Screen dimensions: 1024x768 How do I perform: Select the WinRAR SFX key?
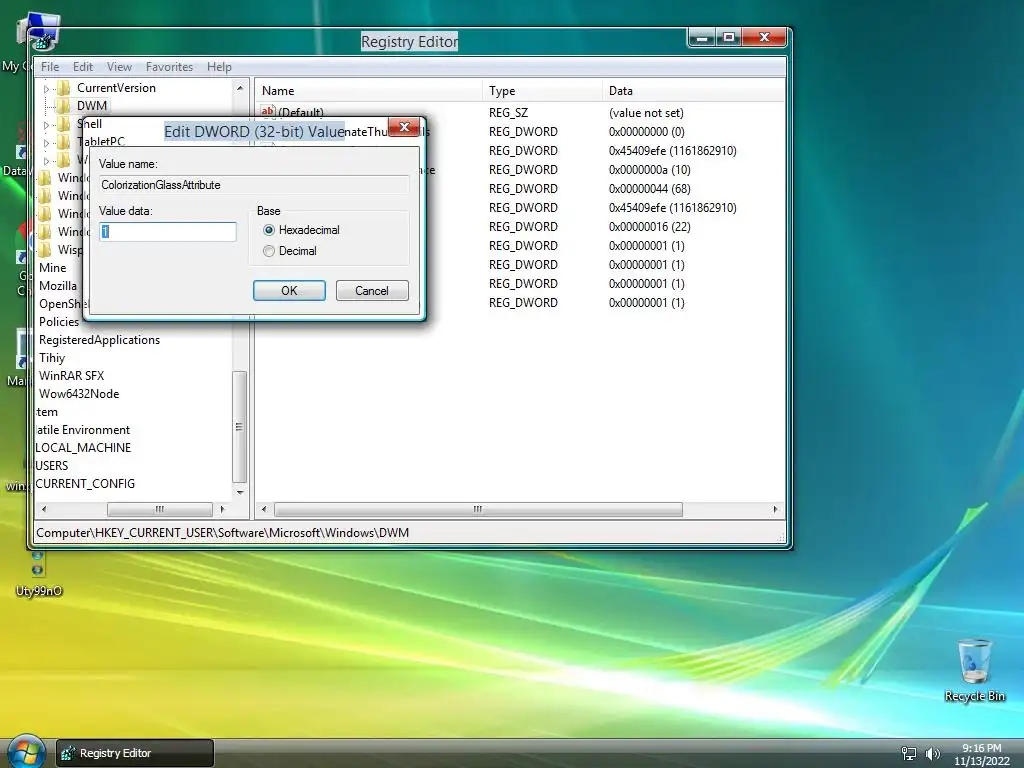[71, 376]
